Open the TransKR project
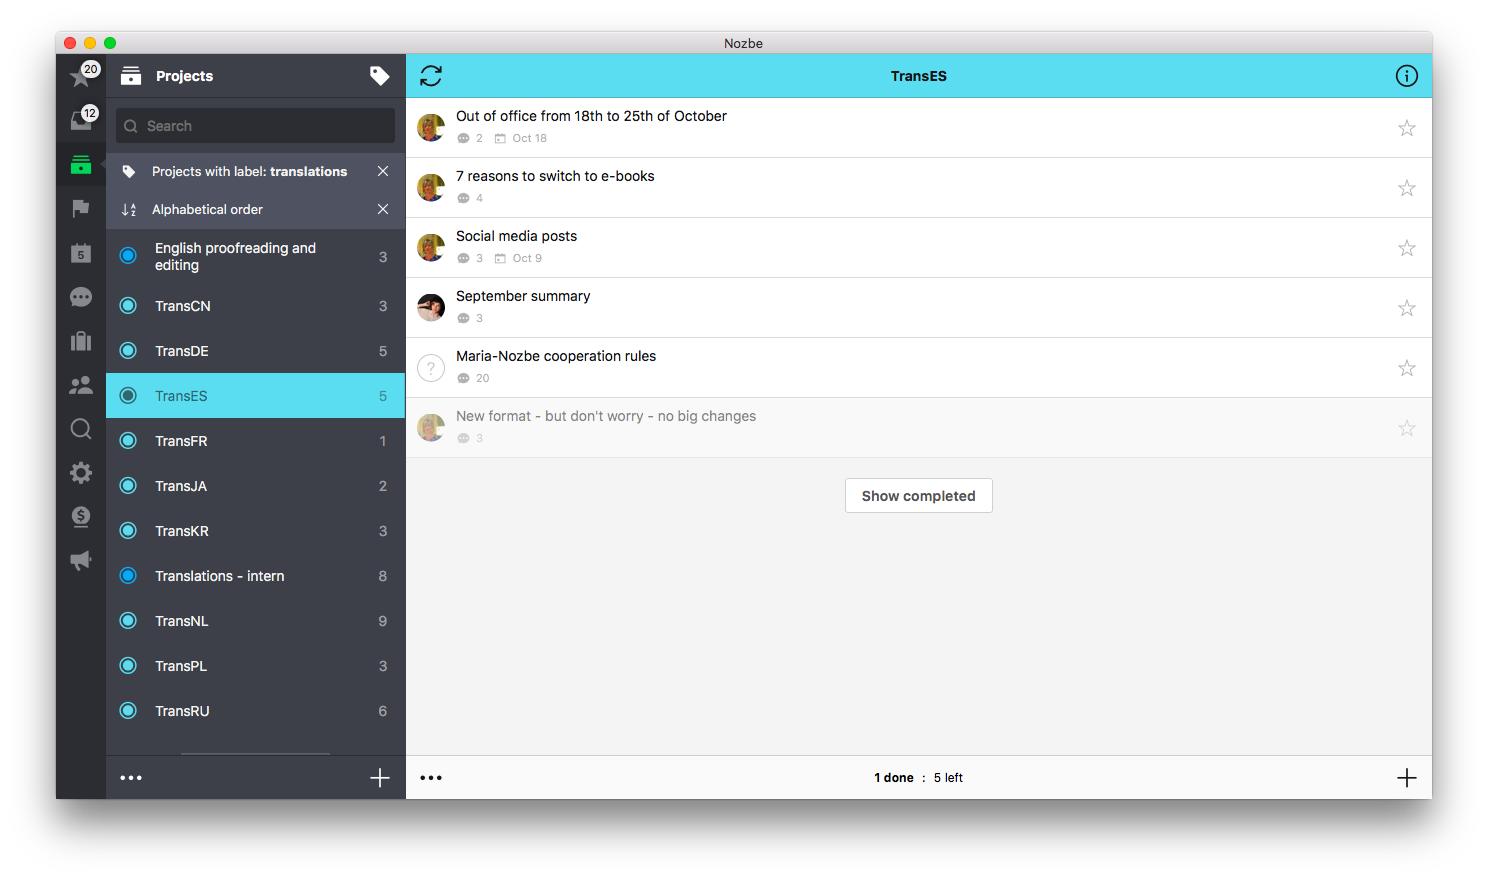1488x879 pixels. click(x=255, y=531)
